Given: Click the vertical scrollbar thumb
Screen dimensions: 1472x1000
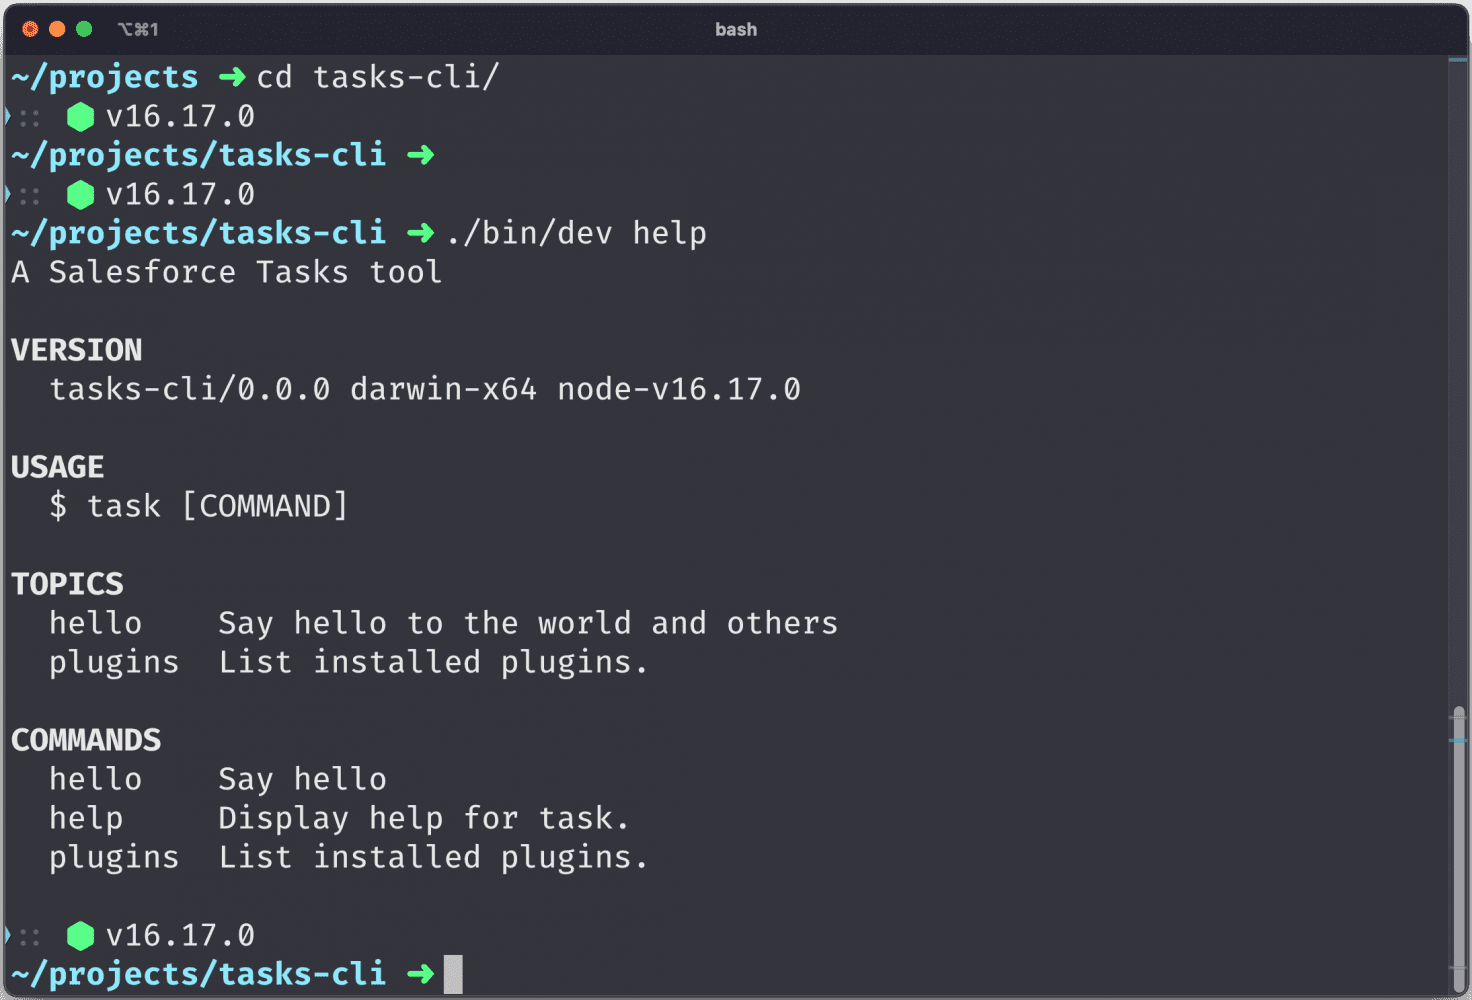Looking at the screenshot, I should pos(1459,840).
